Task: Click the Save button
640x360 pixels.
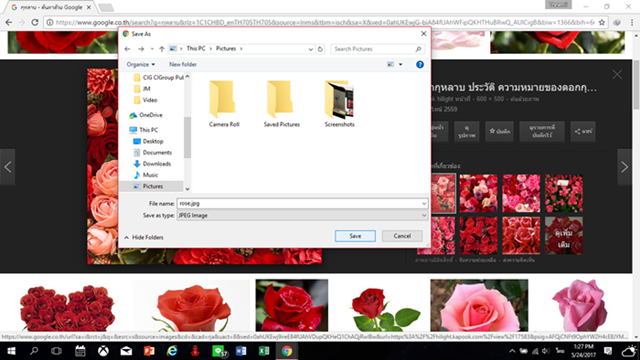Action: click(355, 236)
